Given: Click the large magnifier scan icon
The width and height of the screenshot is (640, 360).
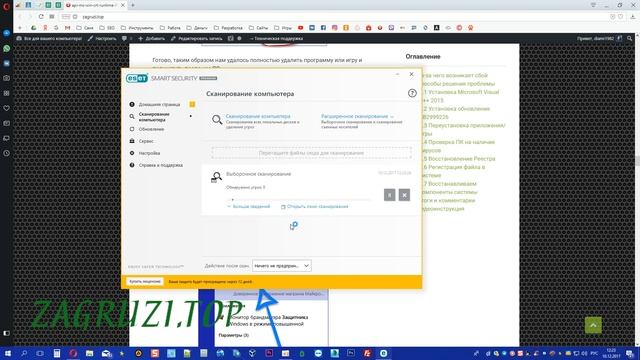Looking at the screenshot, I should click(217, 120).
